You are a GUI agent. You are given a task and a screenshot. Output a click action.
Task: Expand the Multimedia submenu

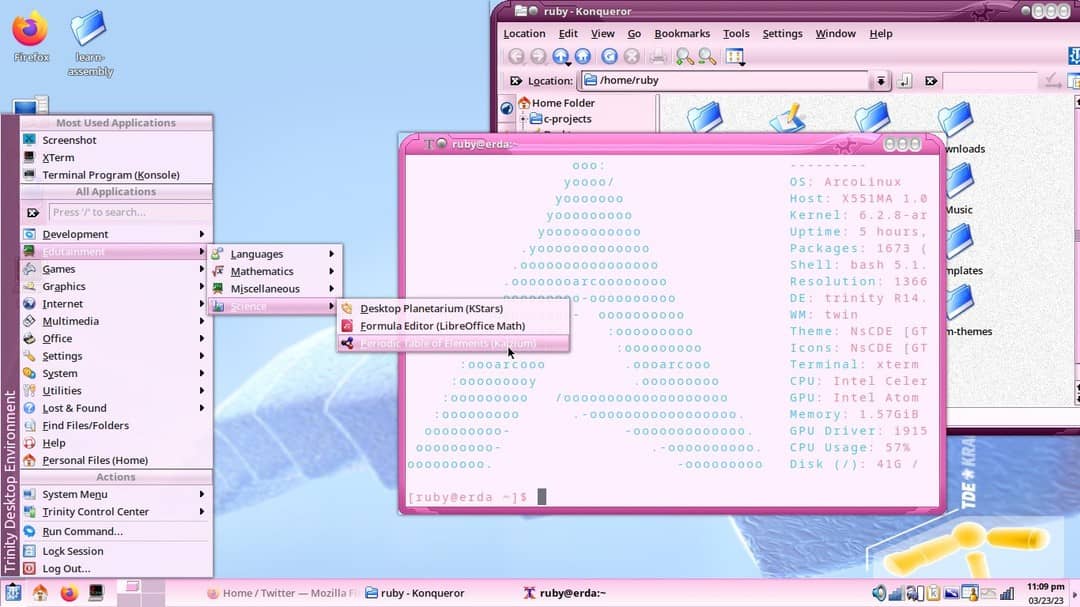tap(116, 321)
